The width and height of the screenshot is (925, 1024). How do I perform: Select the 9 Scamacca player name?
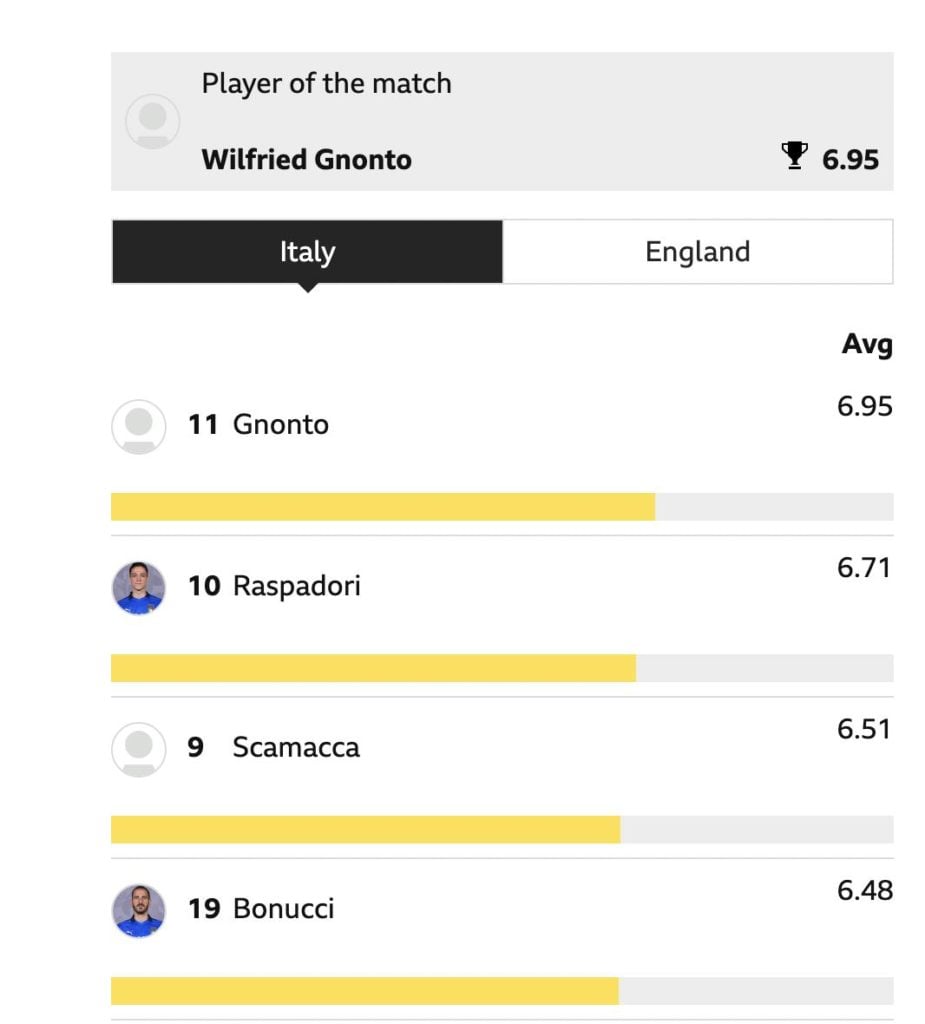pyautogui.click(x=274, y=747)
